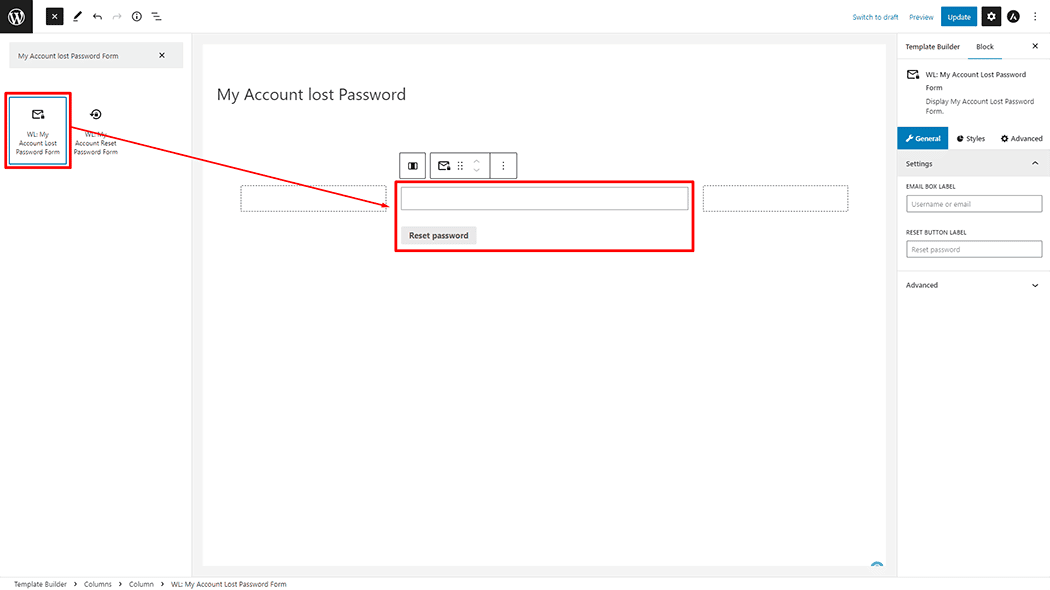Click Switch to draft link
1050x590 pixels.
[x=875, y=17]
